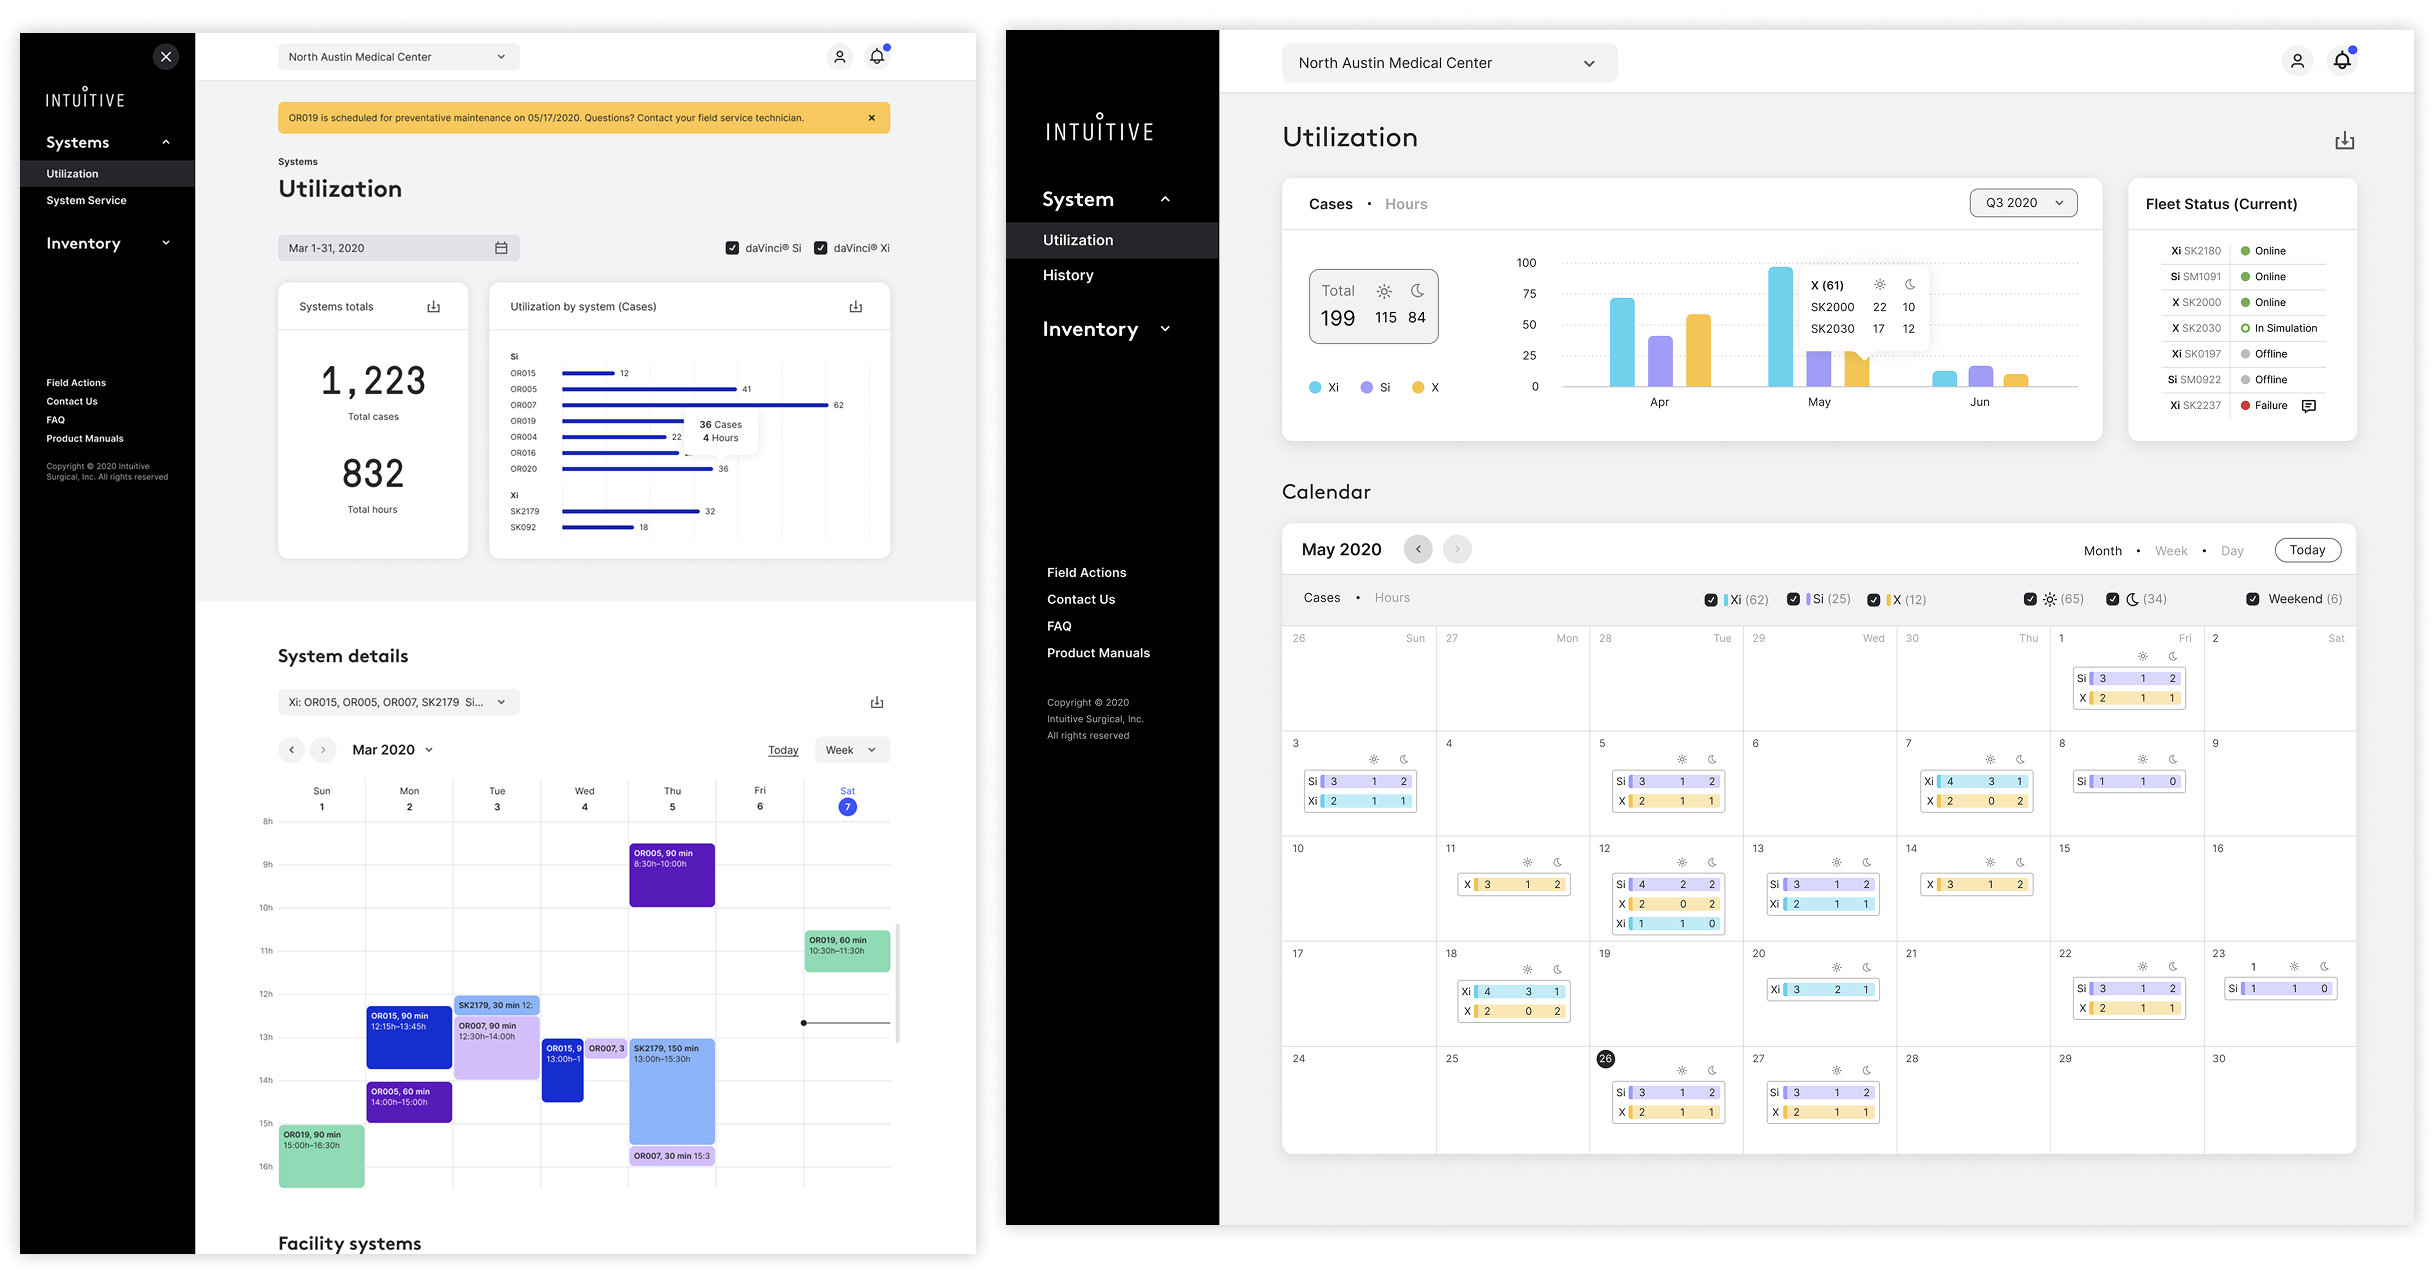Screen dimensions: 2434x1274
Task: Switch to the Hours tab
Action: point(1406,203)
